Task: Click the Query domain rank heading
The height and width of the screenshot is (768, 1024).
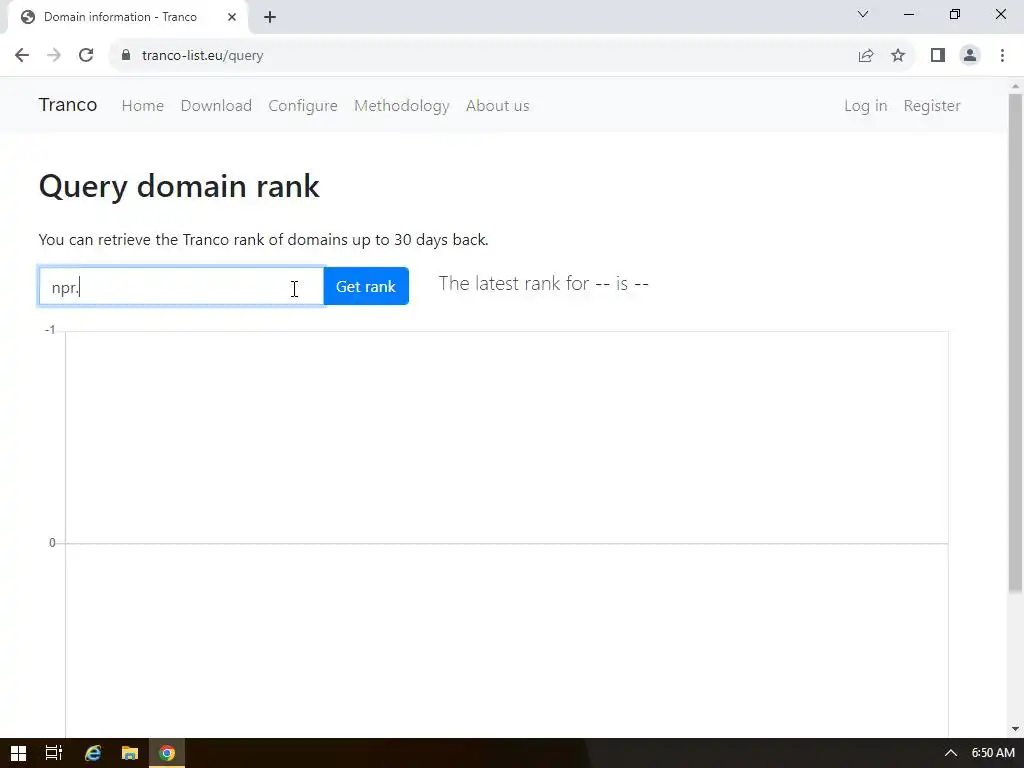Action: 179,186
